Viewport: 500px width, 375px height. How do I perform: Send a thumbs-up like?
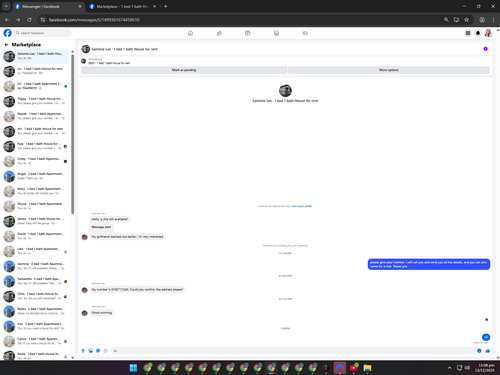[488, 351]
